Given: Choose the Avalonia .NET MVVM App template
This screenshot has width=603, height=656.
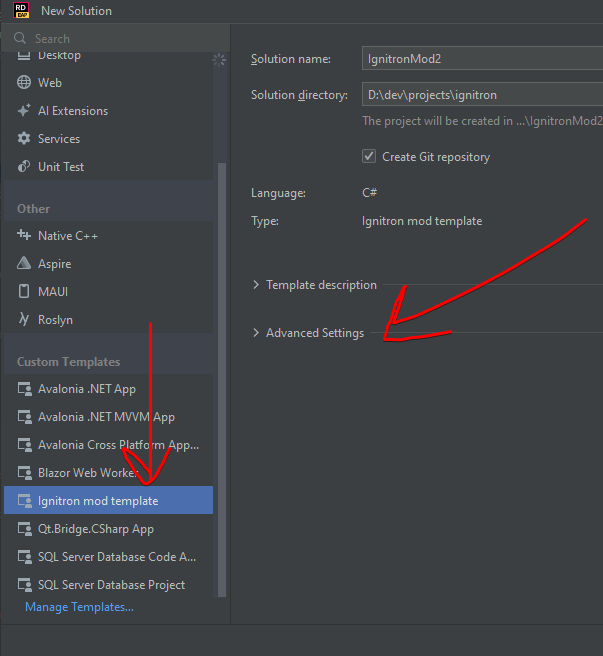Looking at the screenshot, I should (108, 417).
